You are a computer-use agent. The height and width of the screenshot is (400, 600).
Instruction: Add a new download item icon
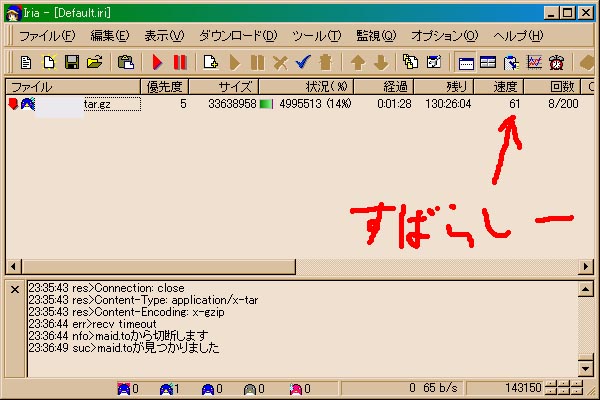point(210,62)
